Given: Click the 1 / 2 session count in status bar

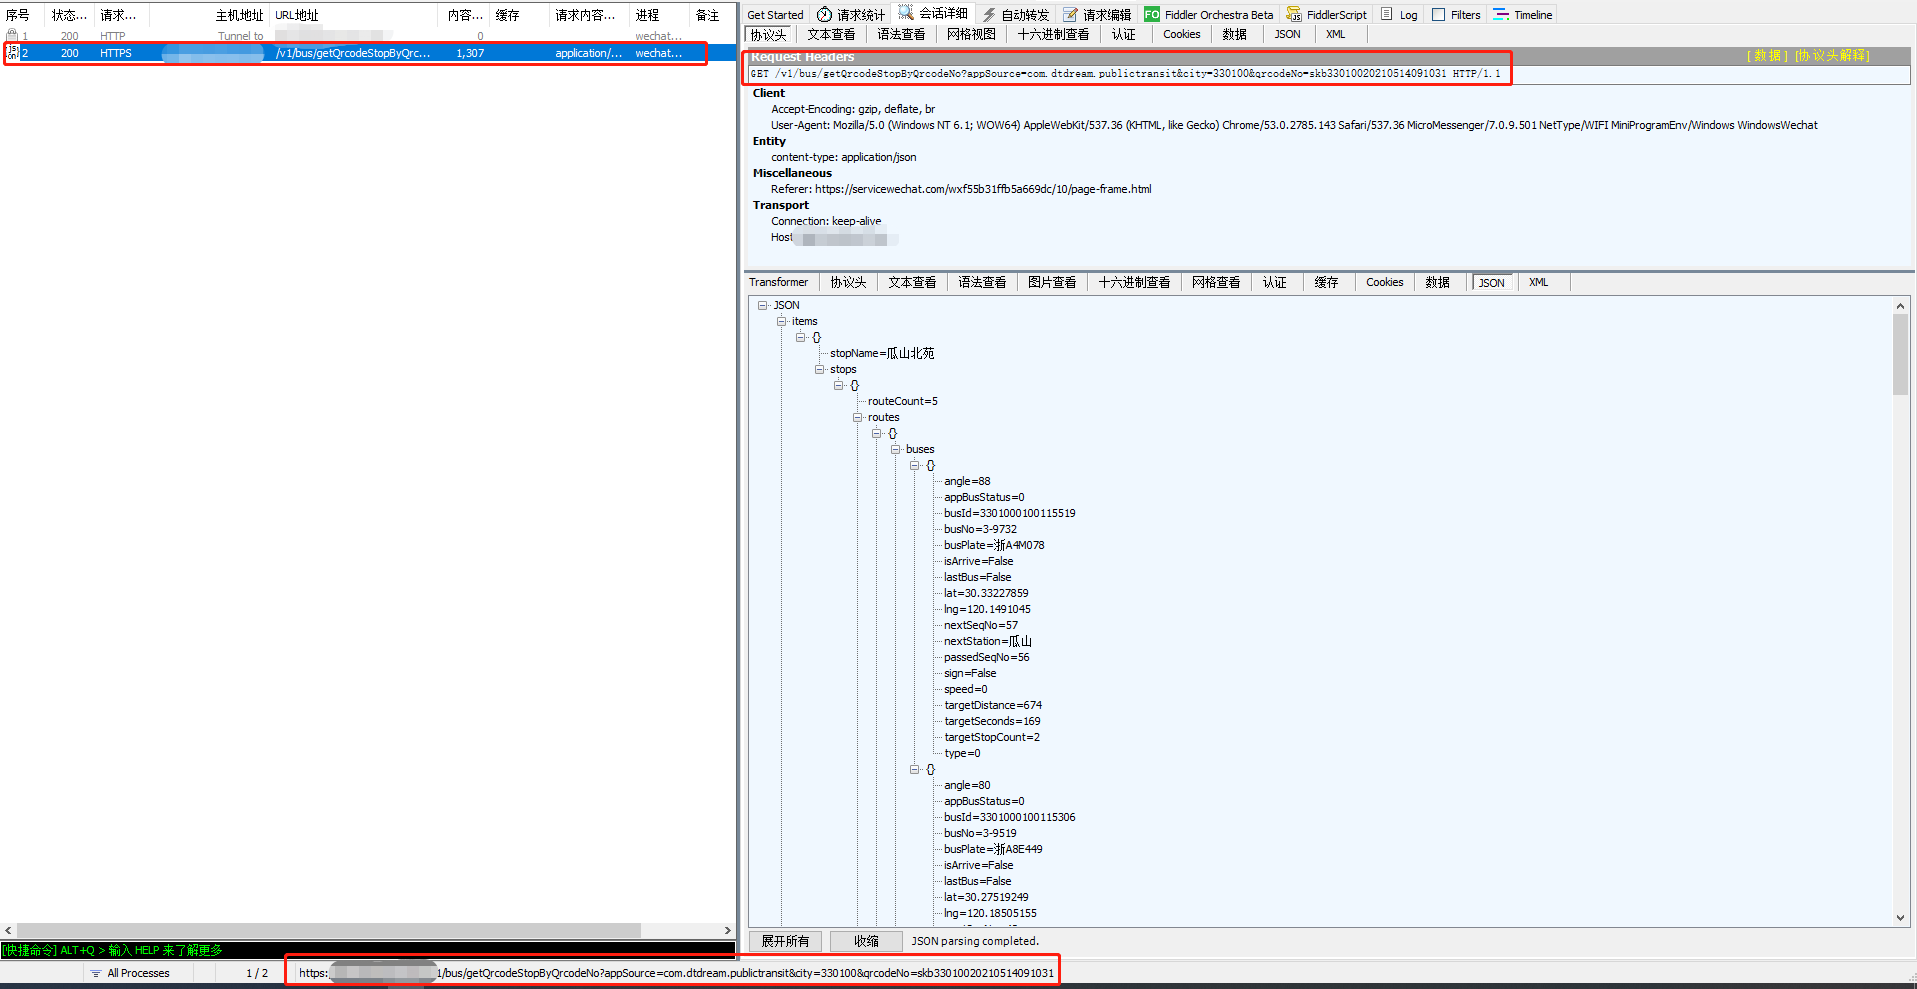Looking at the screenshot, I should tap(257, 973).
